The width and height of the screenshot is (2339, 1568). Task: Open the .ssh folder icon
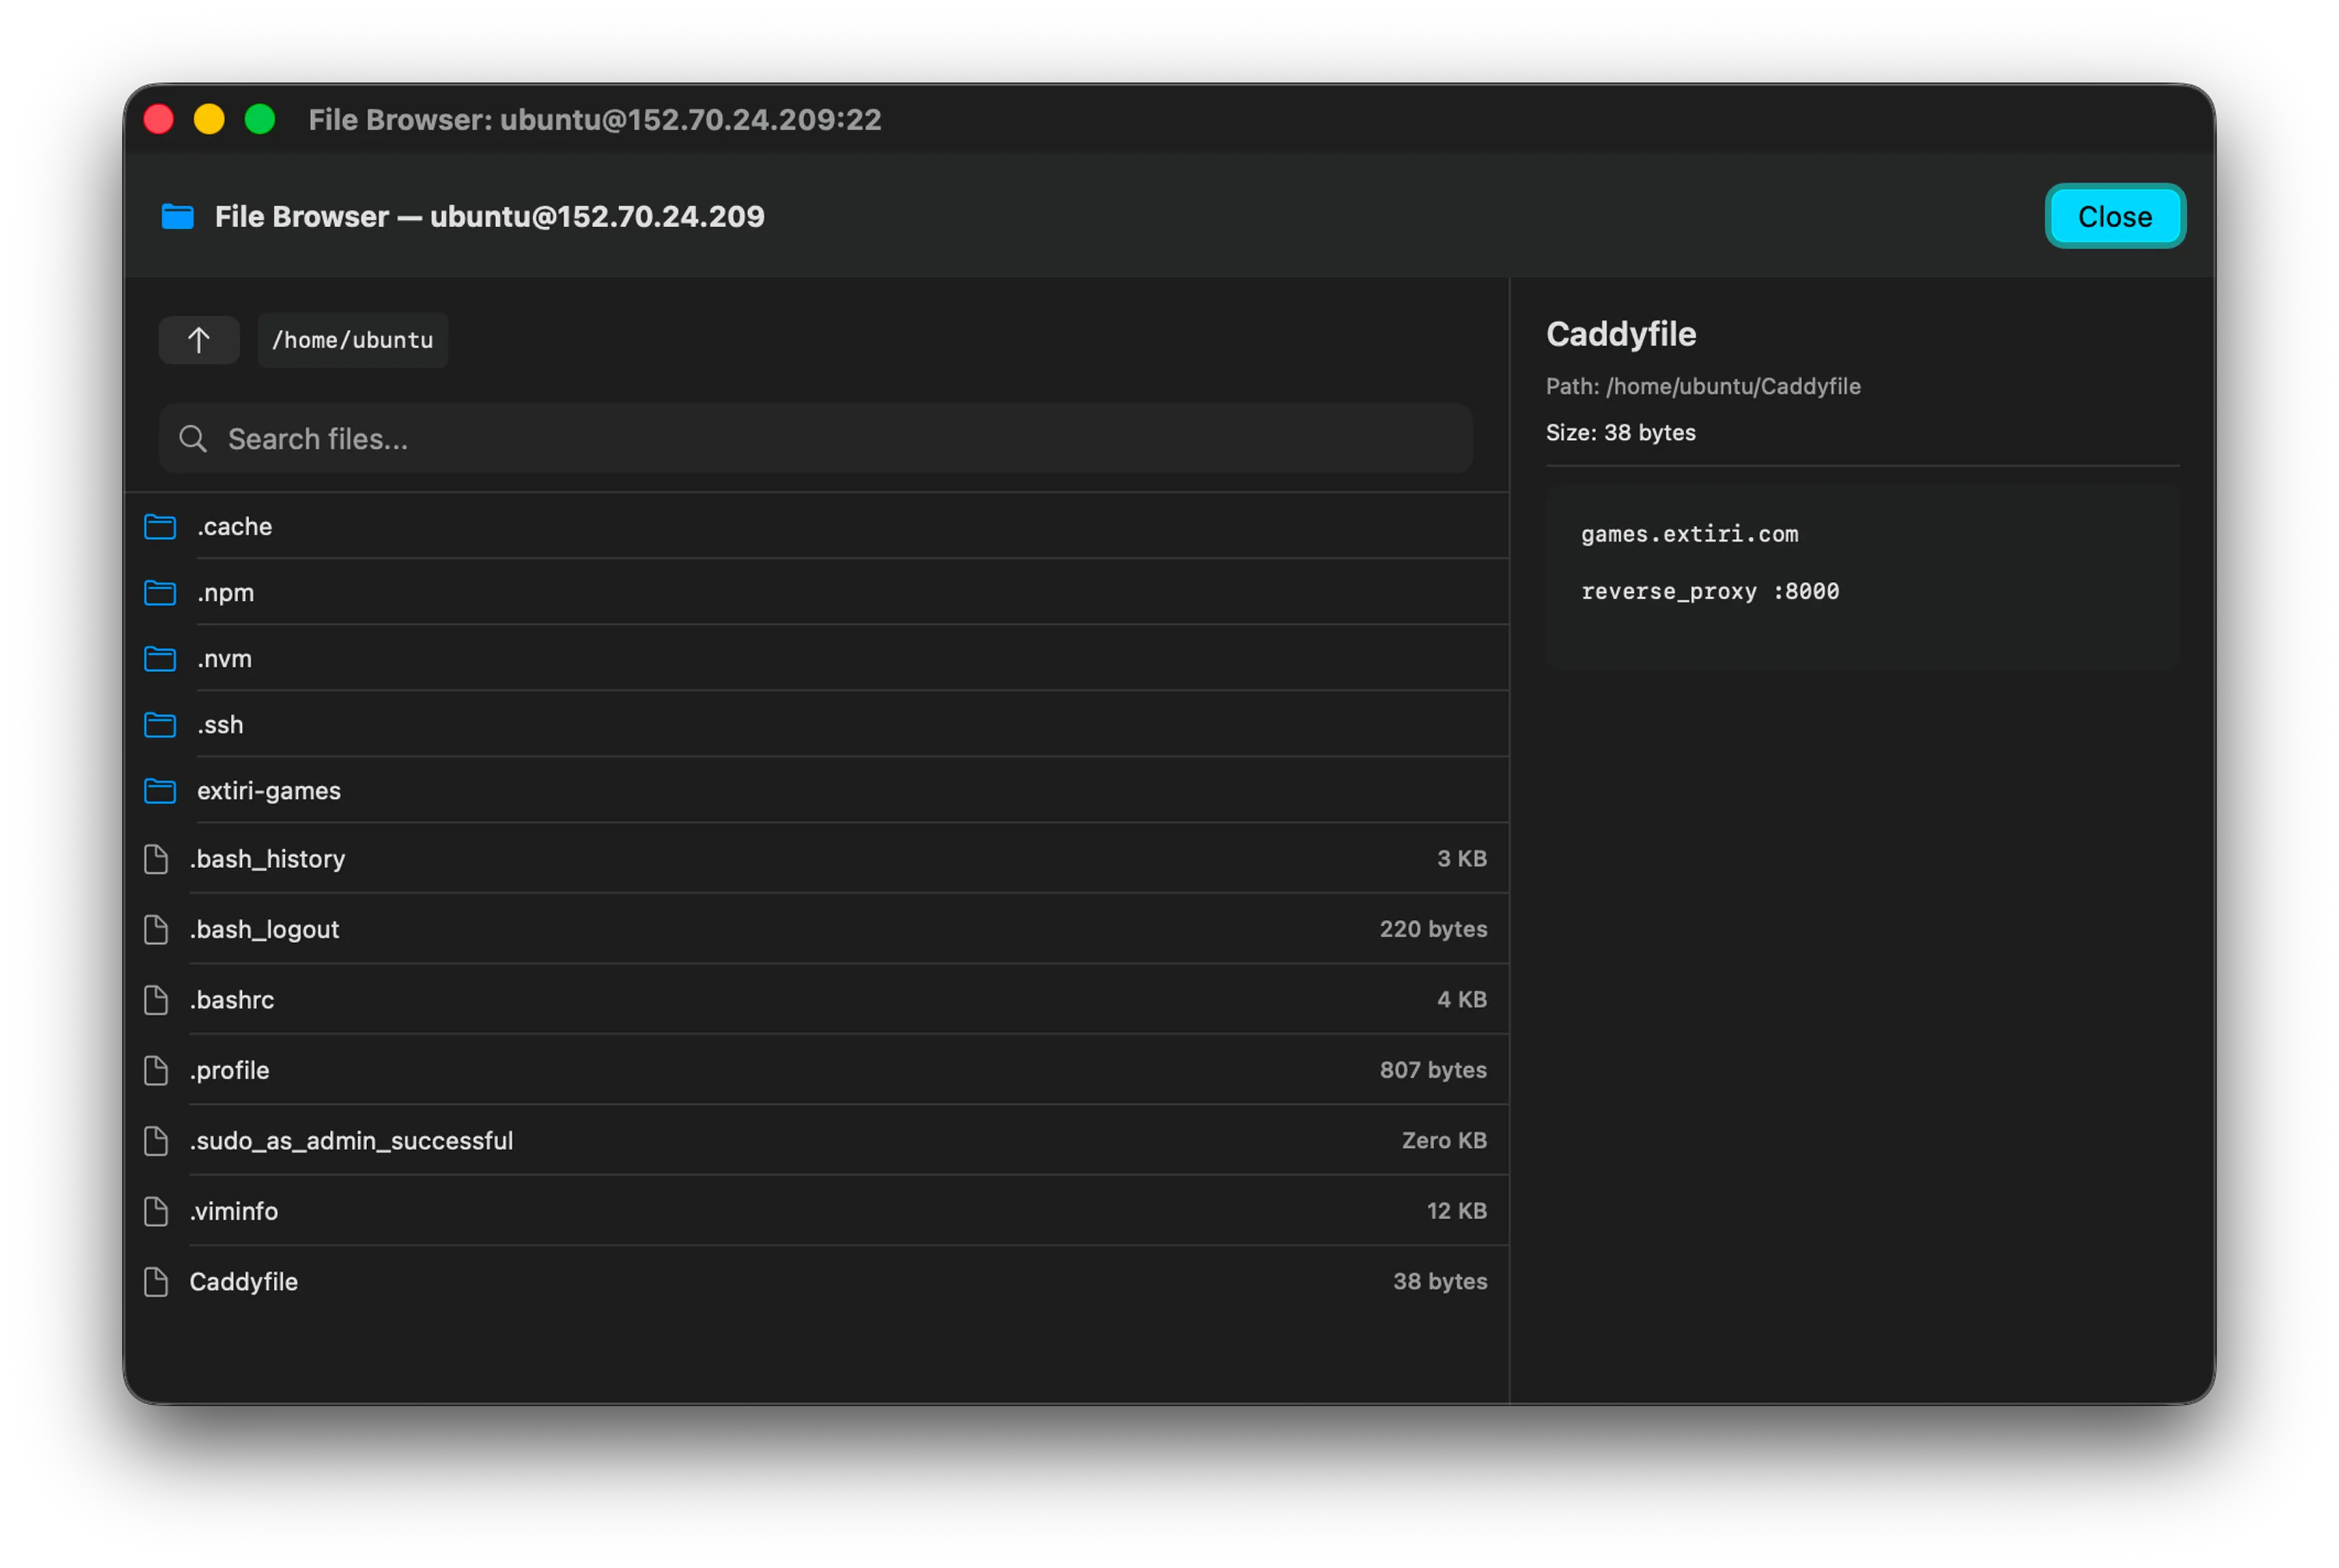coord(160,725)
